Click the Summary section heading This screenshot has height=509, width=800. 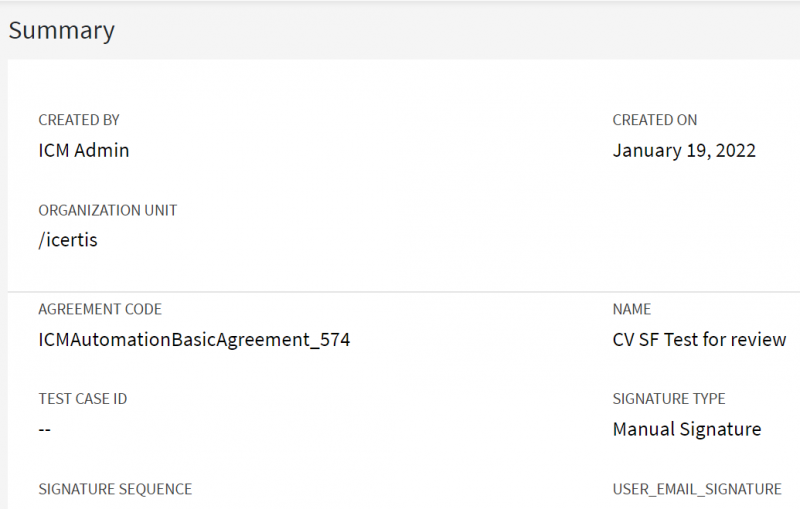[62, 30]
